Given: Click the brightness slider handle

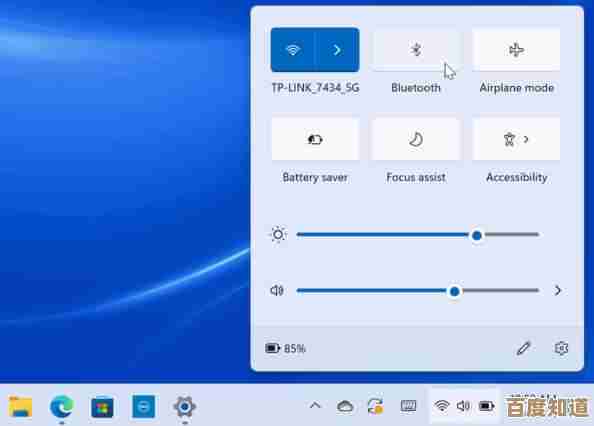Looking at the screenshot, I should tap(477, 235).
